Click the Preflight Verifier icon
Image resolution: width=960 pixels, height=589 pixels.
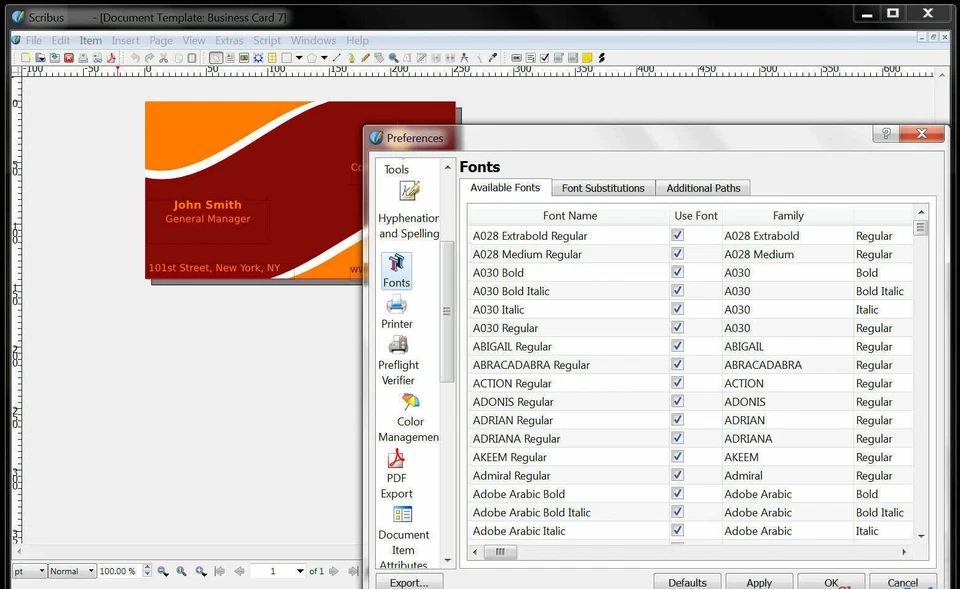click(398, 345)
